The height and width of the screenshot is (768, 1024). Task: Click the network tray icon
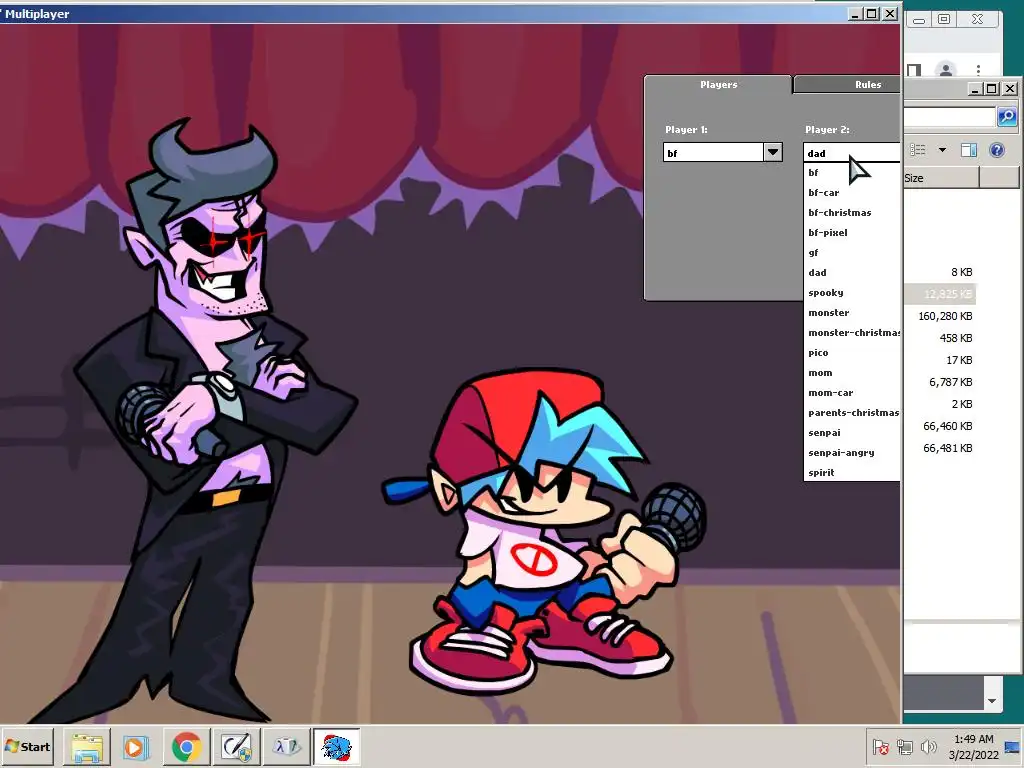904,746
